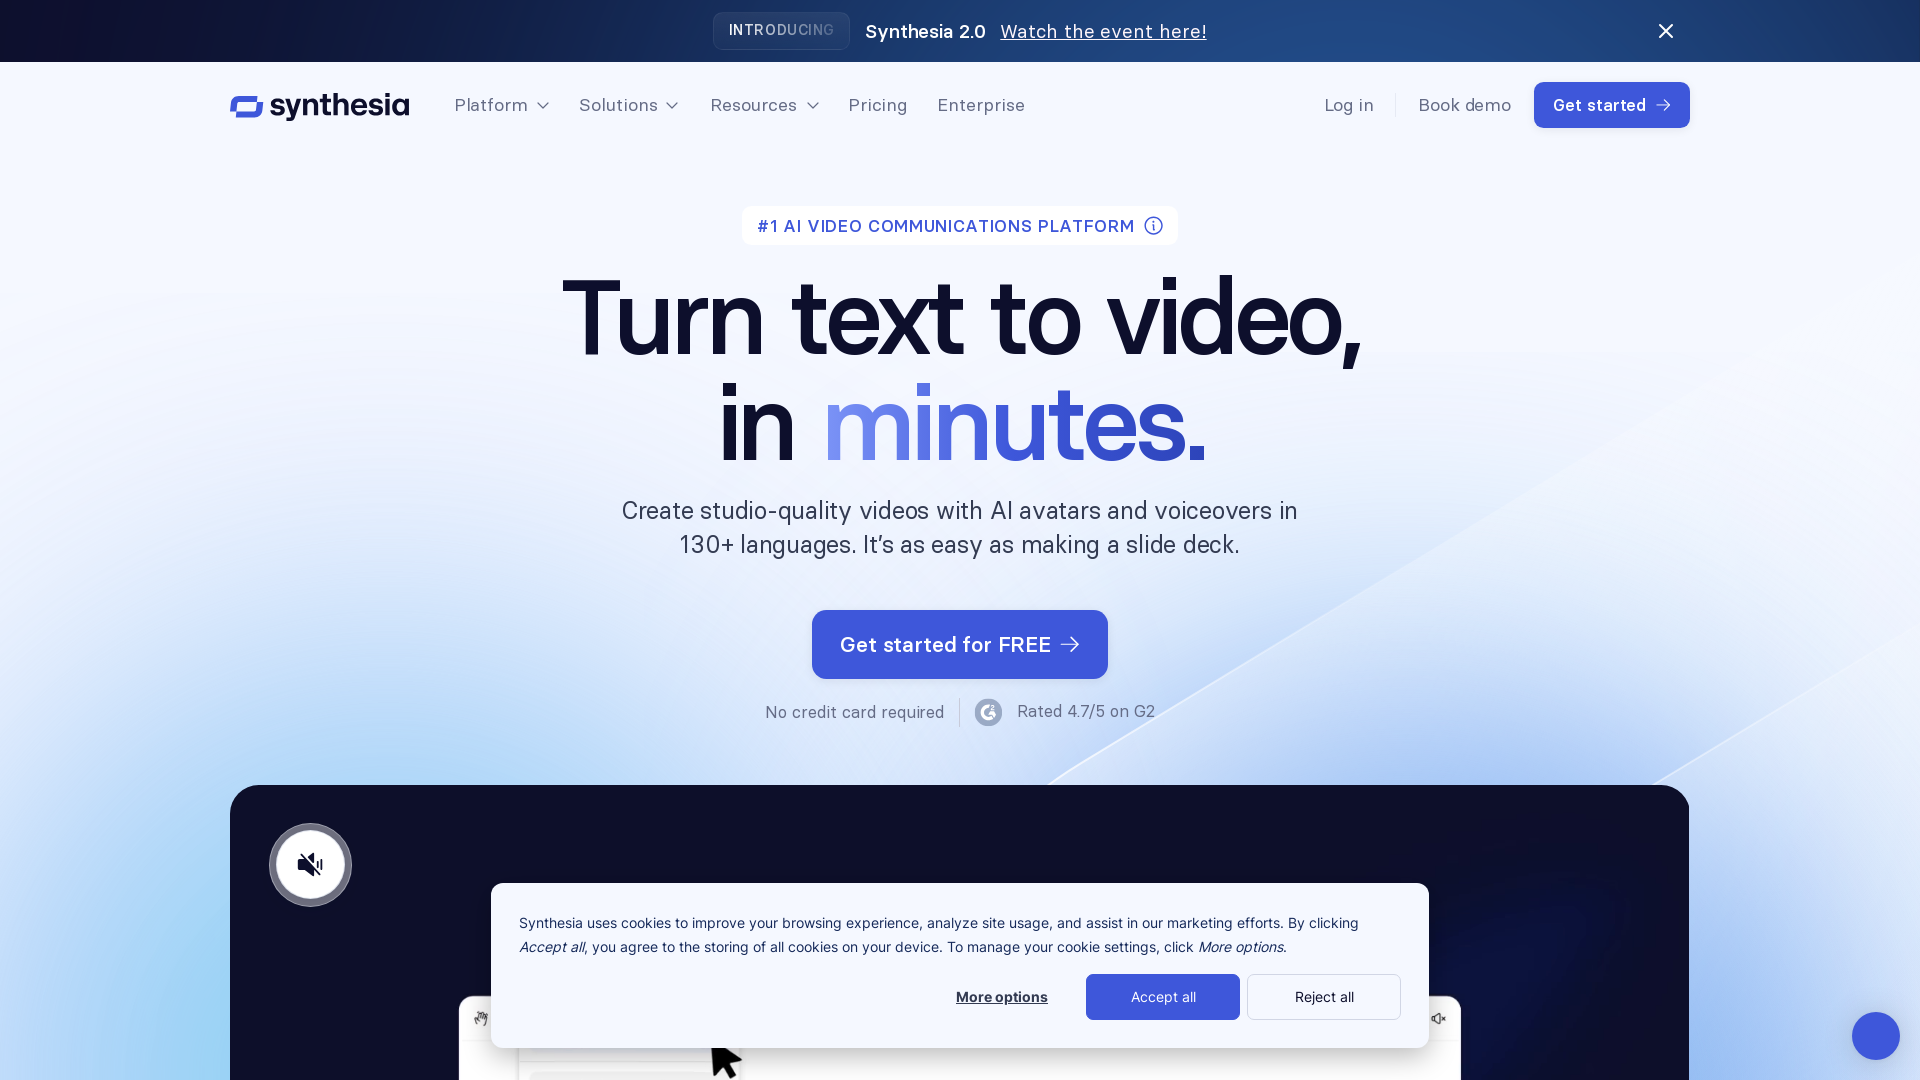Click the G2 rating badge icon
Screen dimensions: 1920x1080
click(x=988, y=711)
